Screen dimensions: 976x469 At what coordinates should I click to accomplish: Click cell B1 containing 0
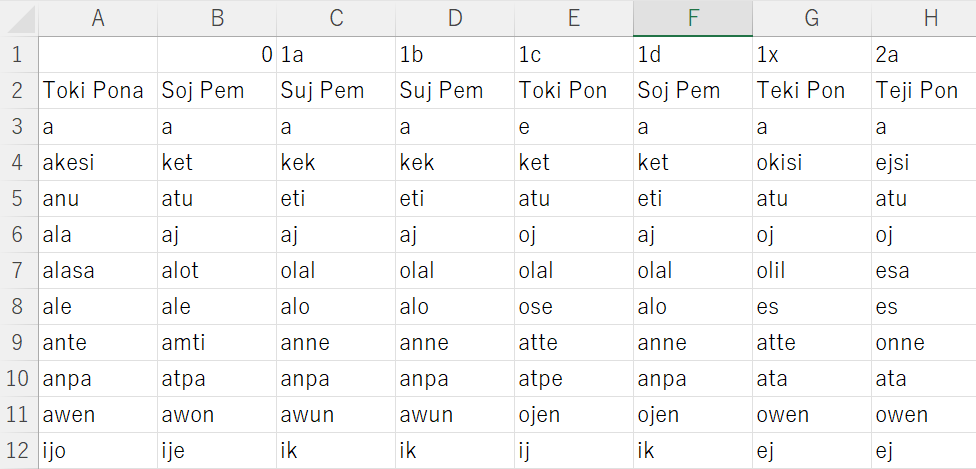(x=217, y=55)
